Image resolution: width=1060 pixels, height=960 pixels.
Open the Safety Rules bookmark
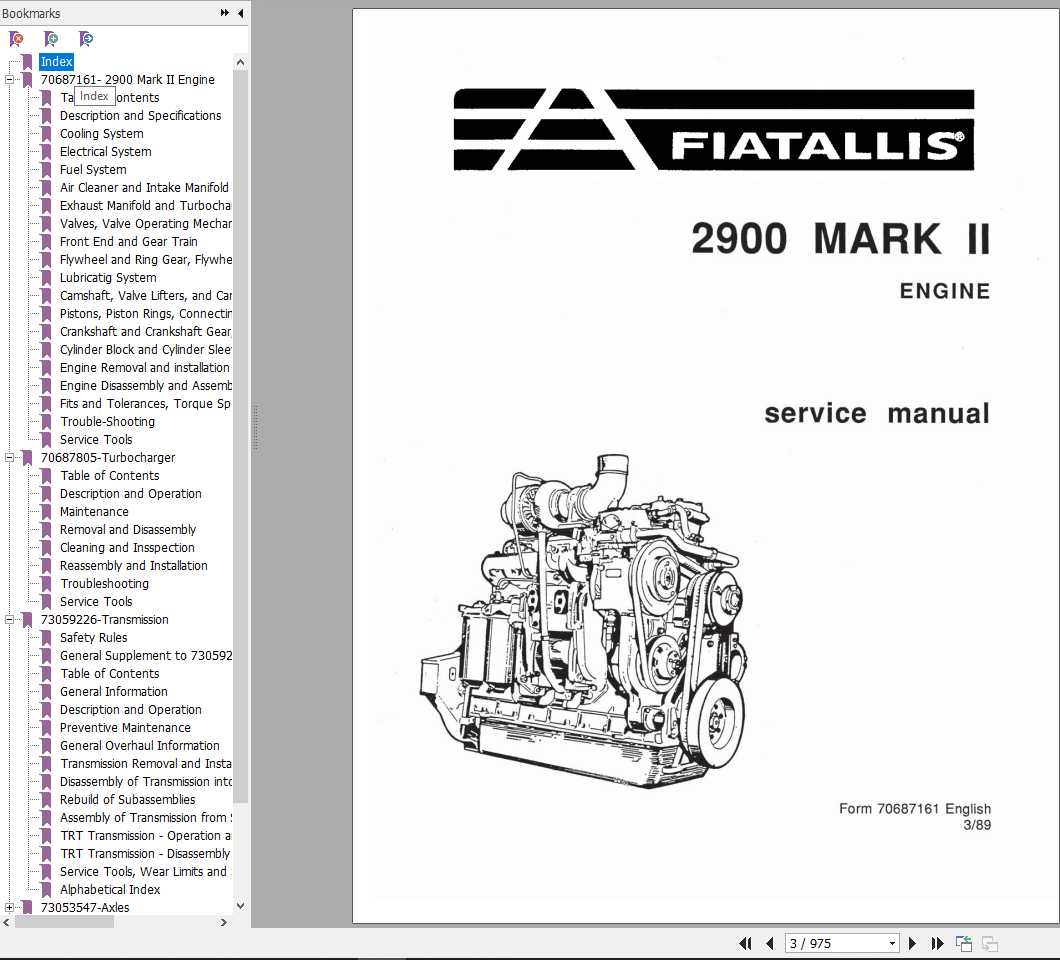tap(93, 638)
